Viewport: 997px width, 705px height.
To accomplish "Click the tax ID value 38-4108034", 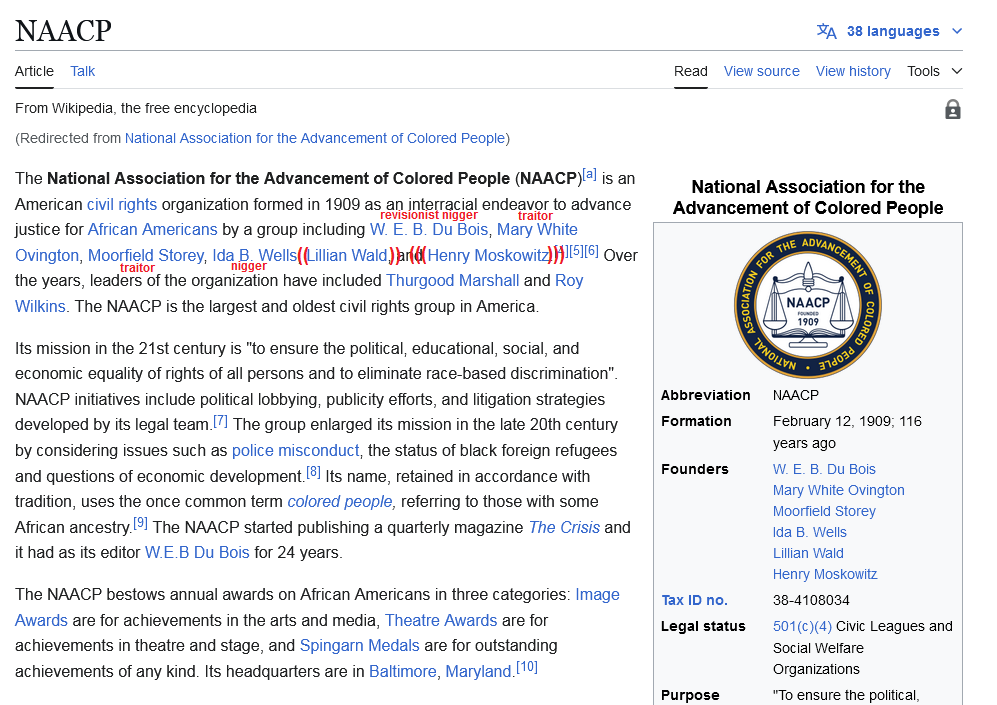I will 811,600.
